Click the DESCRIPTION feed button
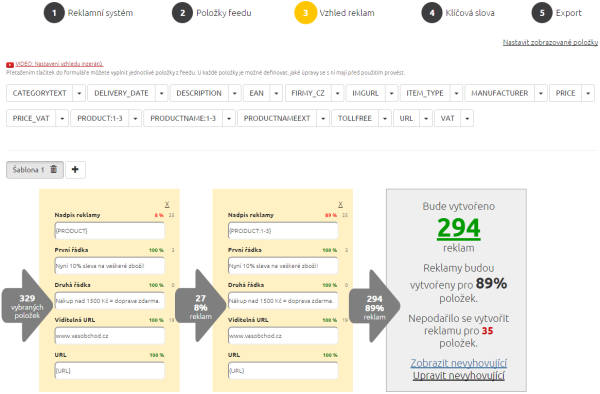This screenshot has height=394, width=600. [199, 93]
